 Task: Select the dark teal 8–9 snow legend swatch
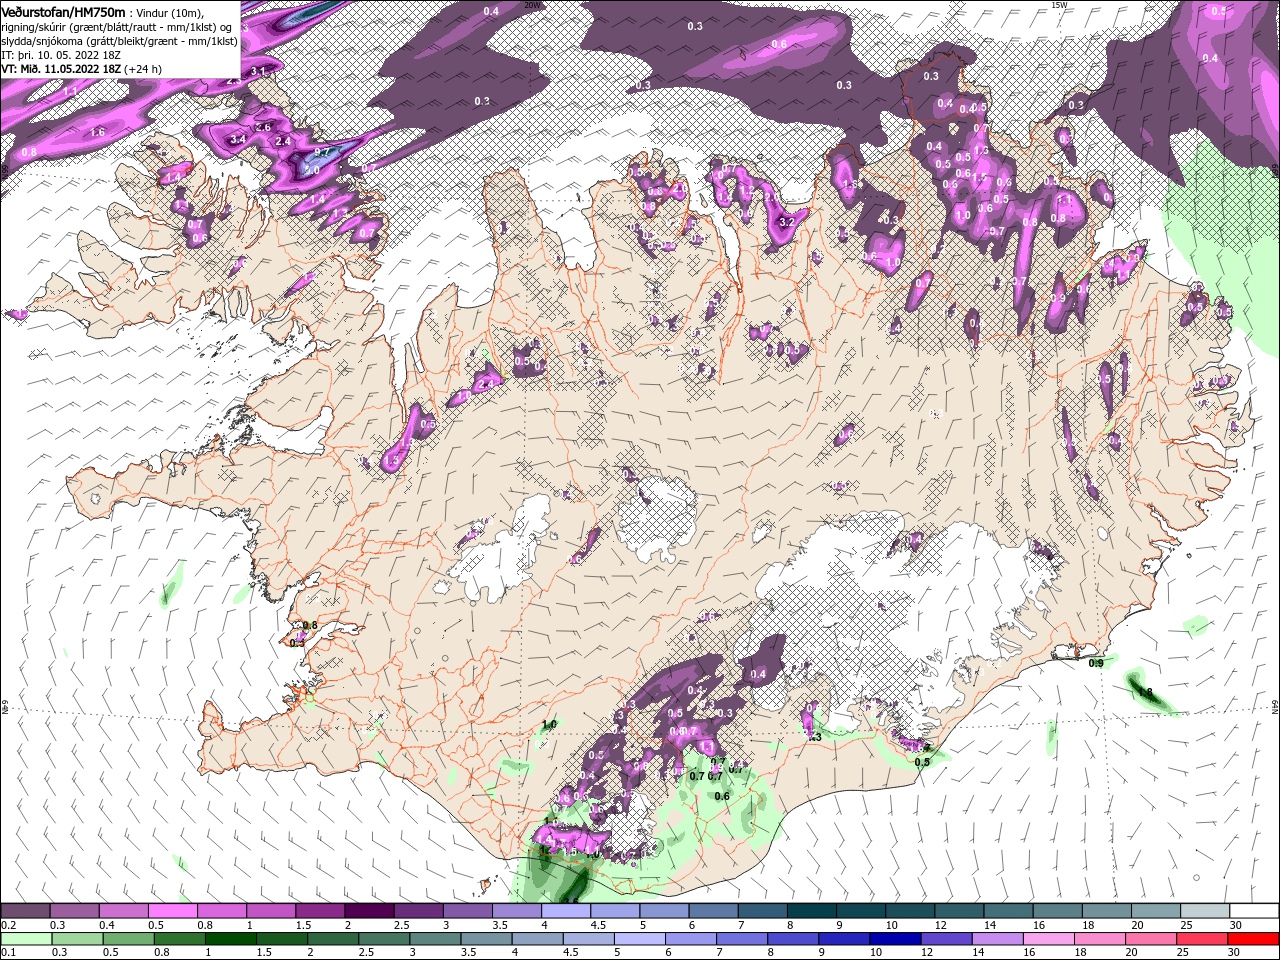812,911
